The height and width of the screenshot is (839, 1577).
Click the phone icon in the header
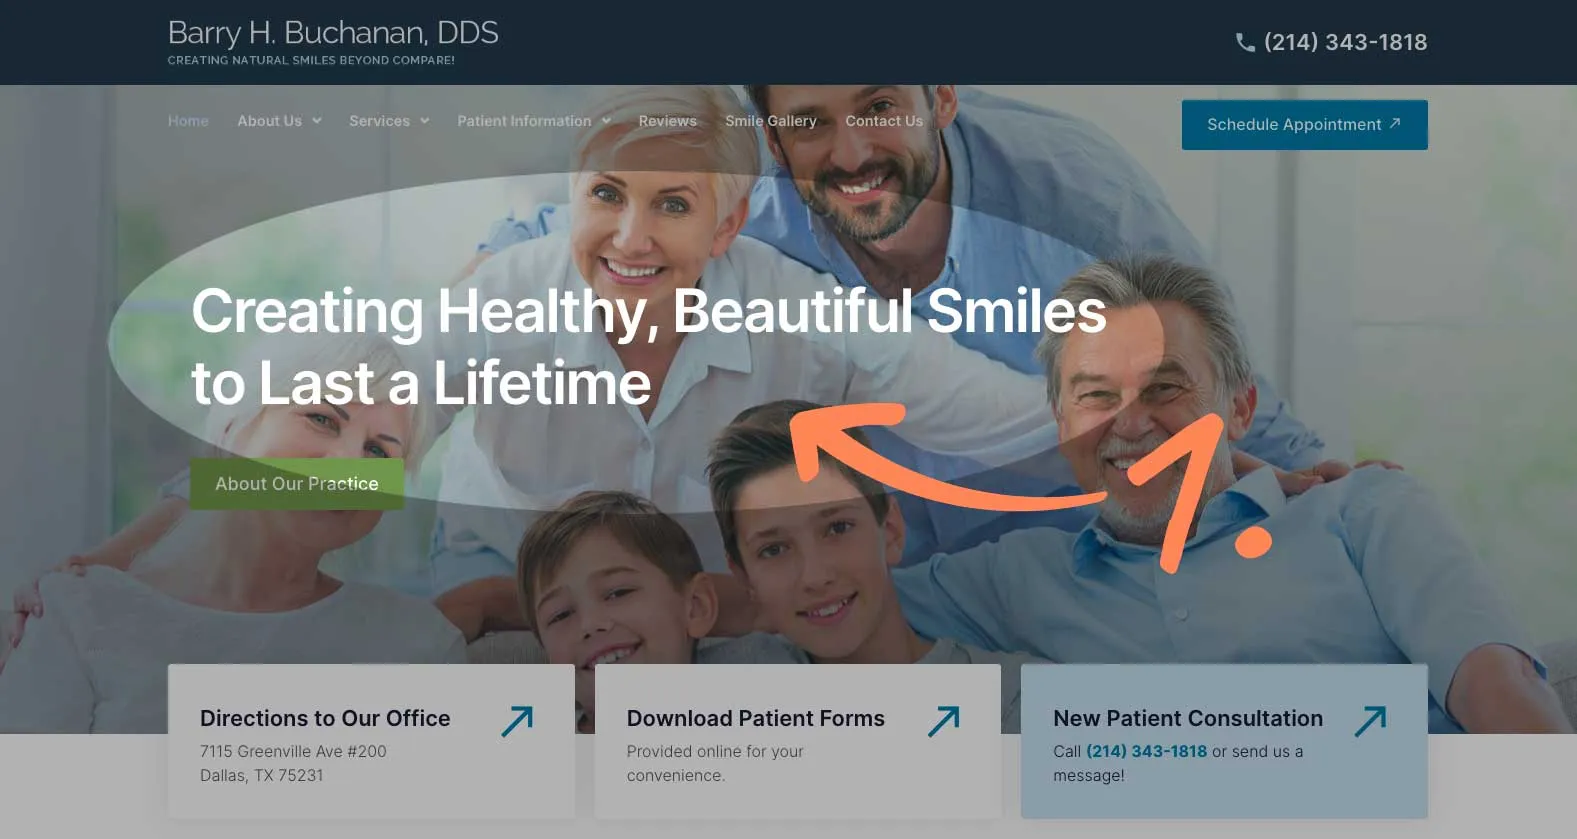(x=1245, y=42)
